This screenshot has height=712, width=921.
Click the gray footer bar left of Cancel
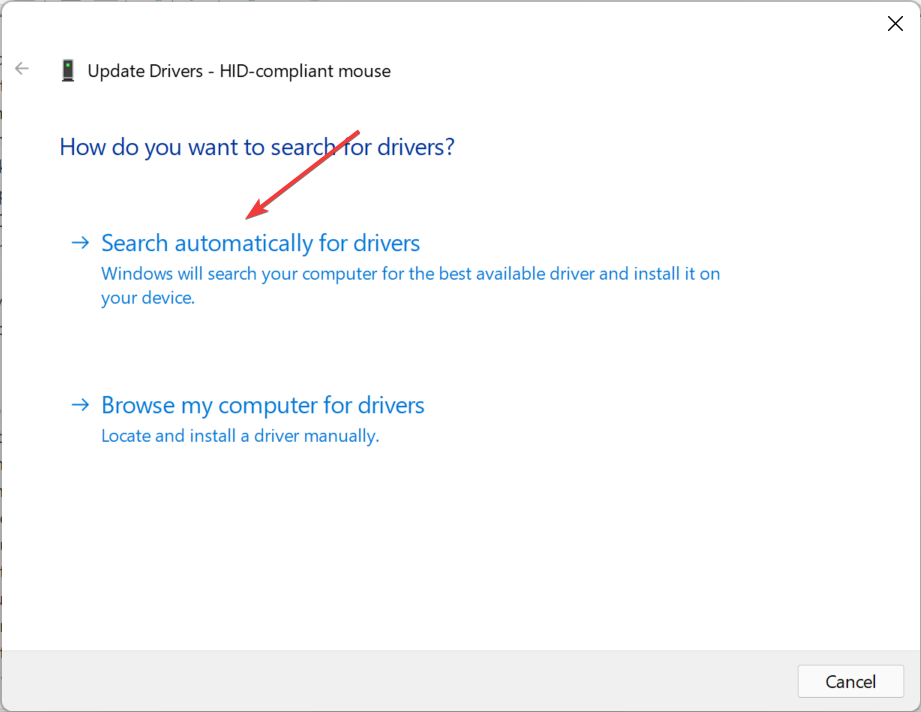400,681
